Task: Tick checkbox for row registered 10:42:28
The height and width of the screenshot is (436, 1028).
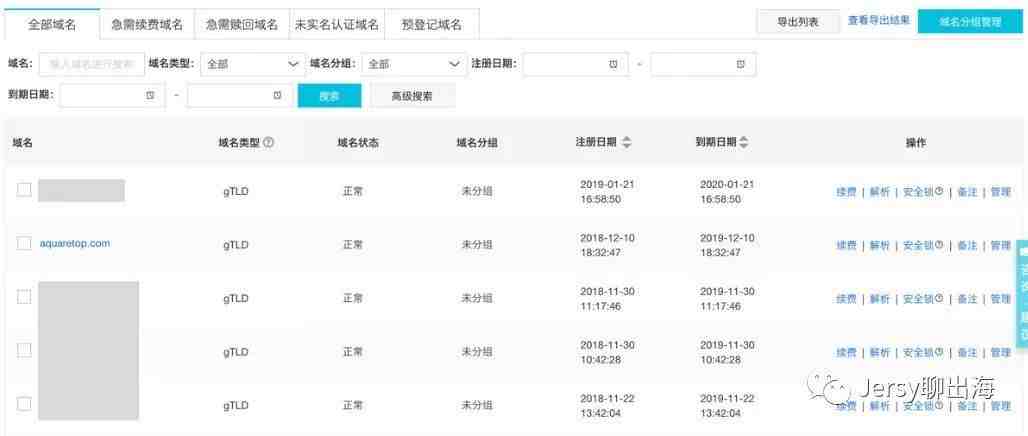Action: tap(24, 350)
